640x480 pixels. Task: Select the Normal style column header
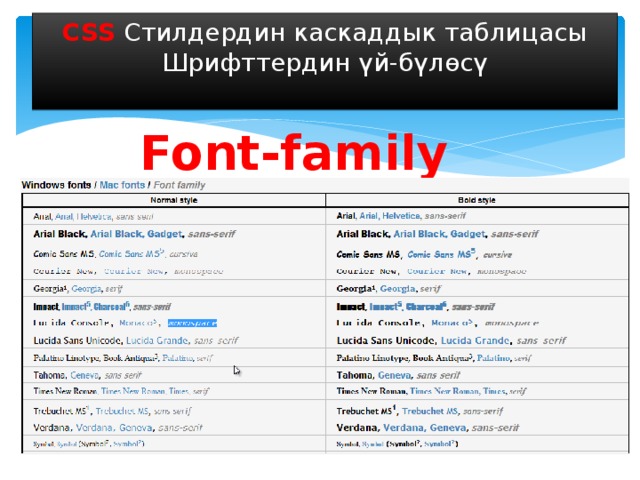[x=174, y=200]
